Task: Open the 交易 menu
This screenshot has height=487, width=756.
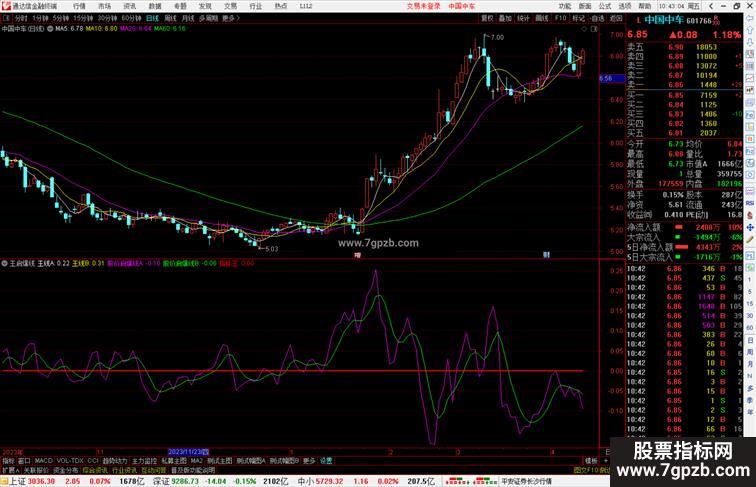Action: (230, 6)
